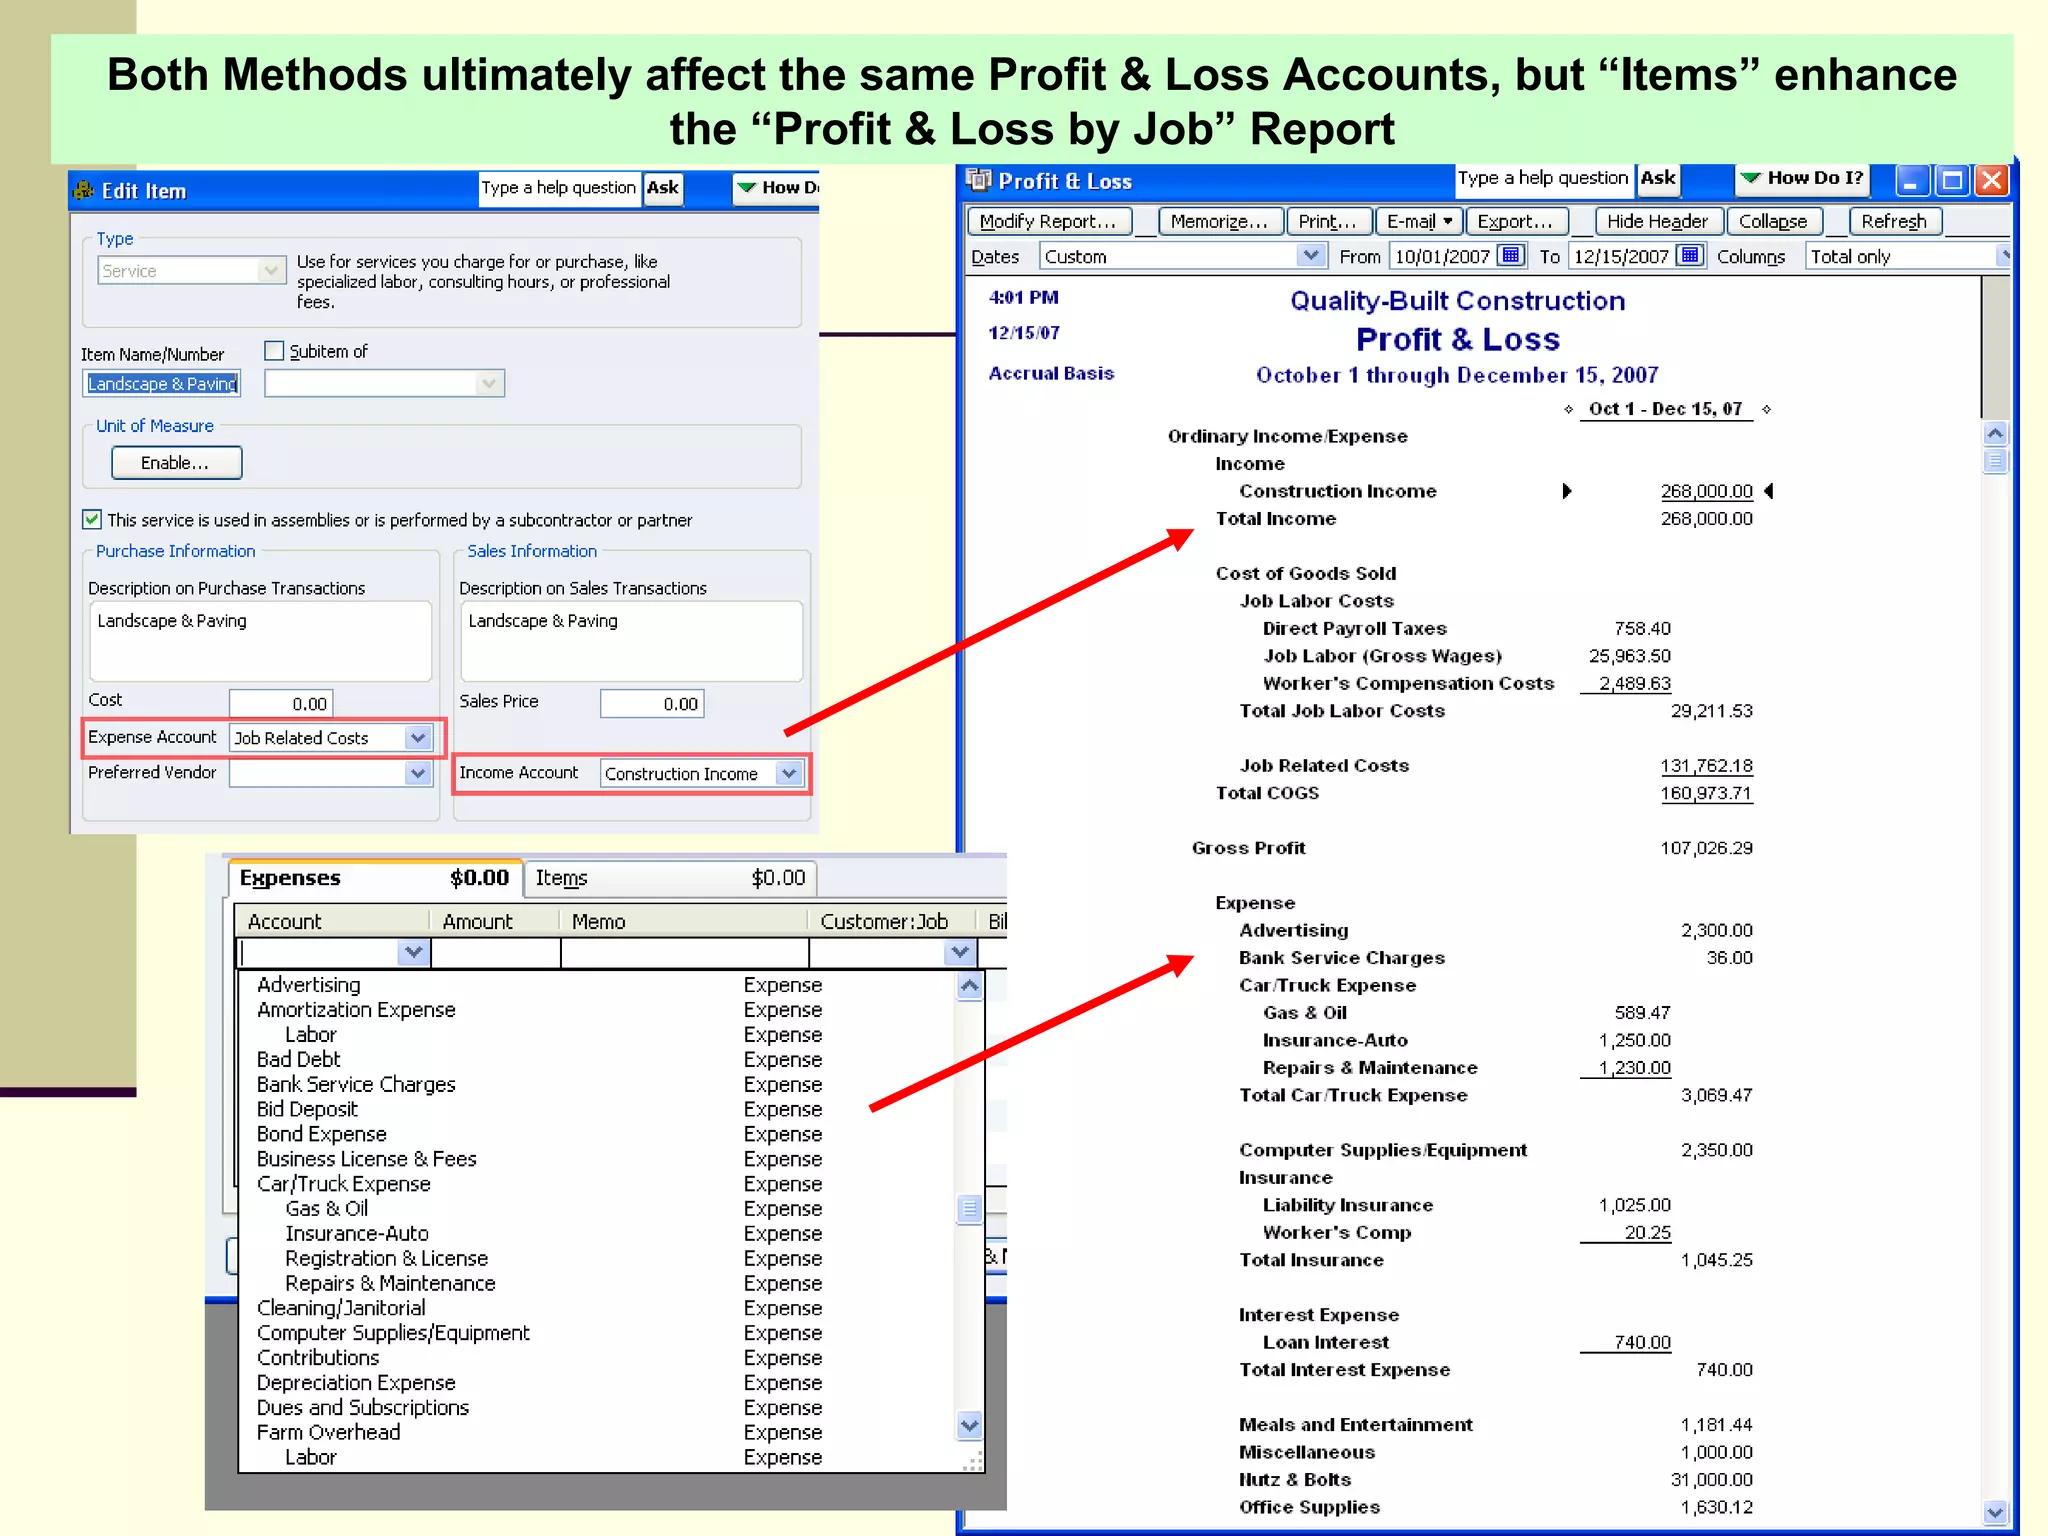Image resolution: width=2048 pixels, height=1536 pixels.
Task: Click scroll up arrow in the Profit & Loss report
Action: point(1995,434)
